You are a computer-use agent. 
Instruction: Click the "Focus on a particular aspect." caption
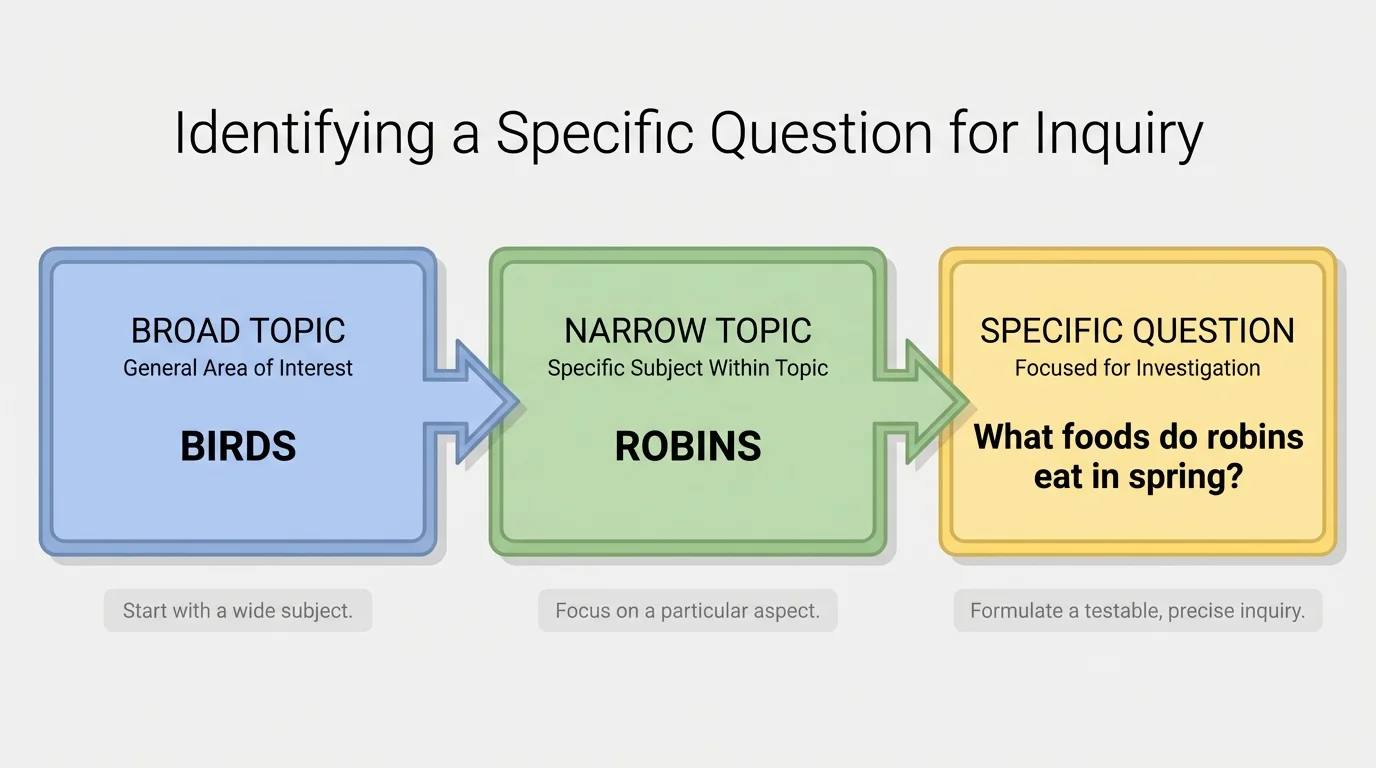(688, 610)
